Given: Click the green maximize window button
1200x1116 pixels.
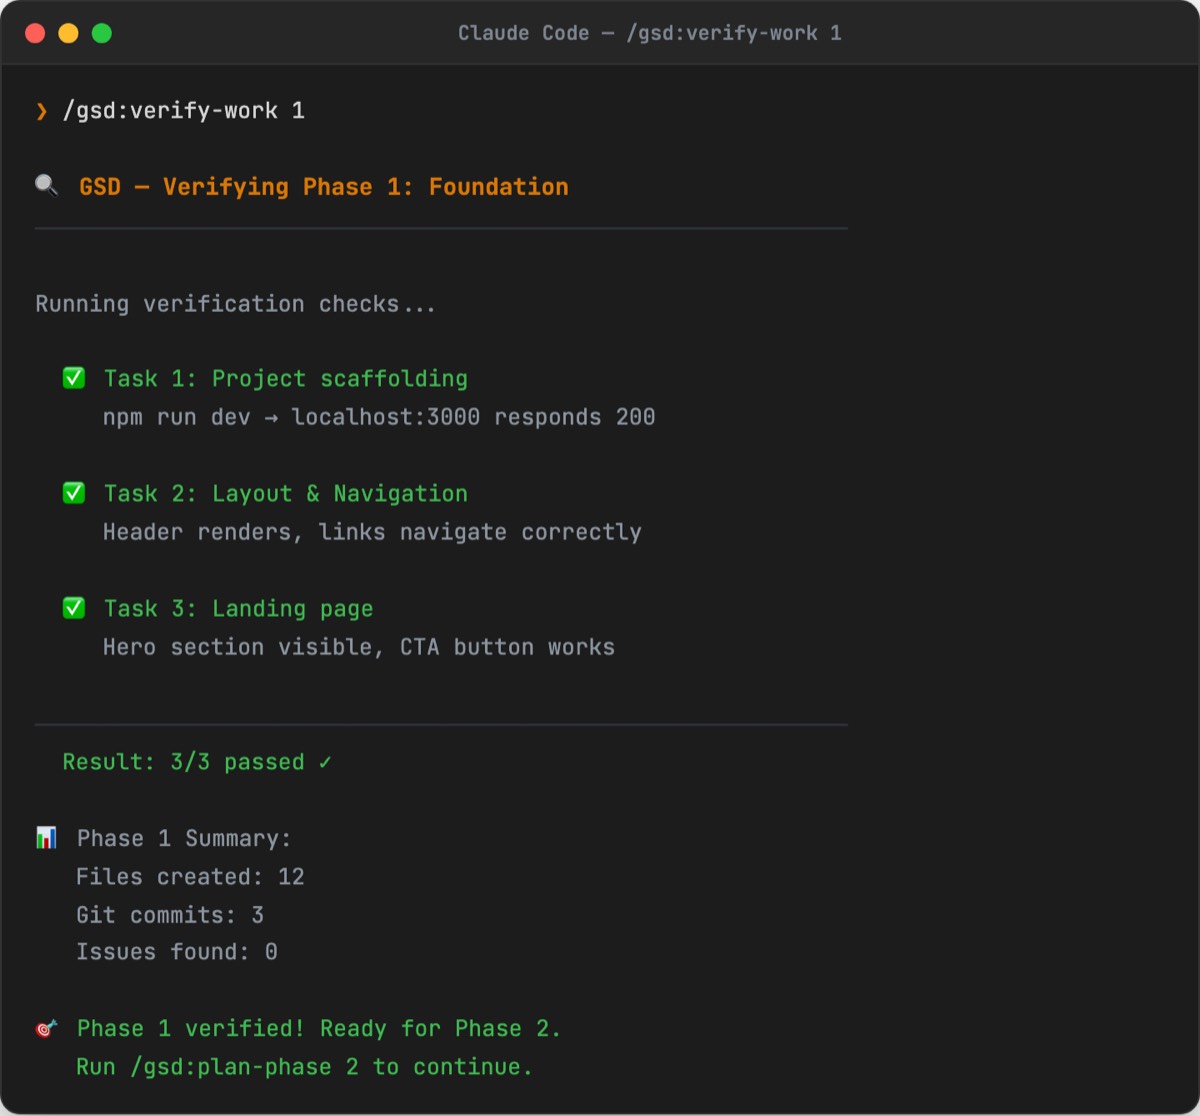Looking at the screenshot, I should click(x=102, y=33).
